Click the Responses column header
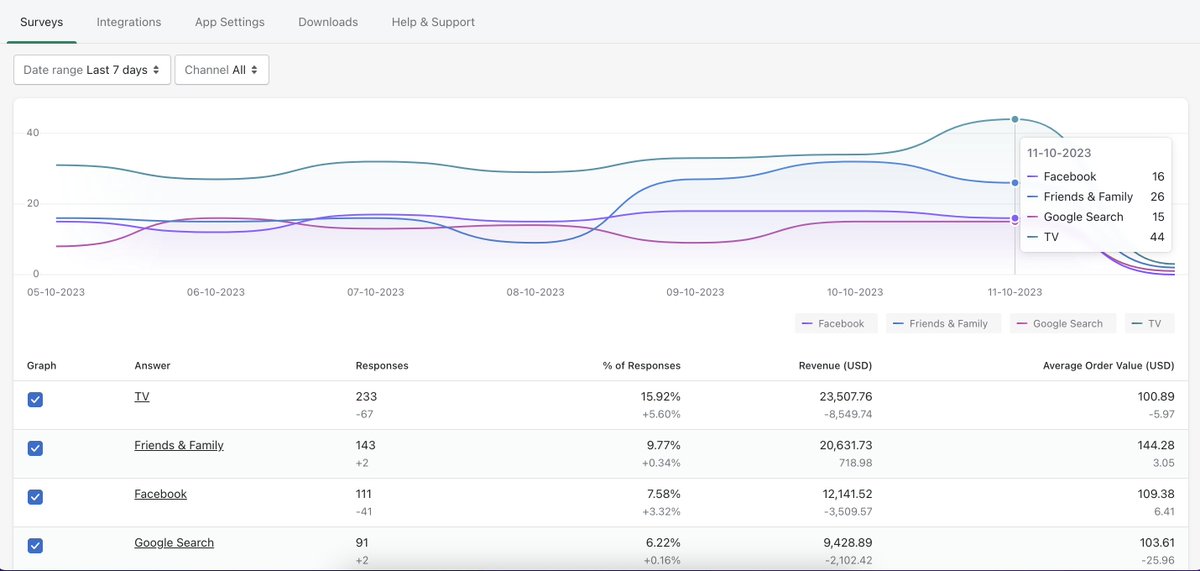Screen dimensions: 1200x571 point(382,365)
